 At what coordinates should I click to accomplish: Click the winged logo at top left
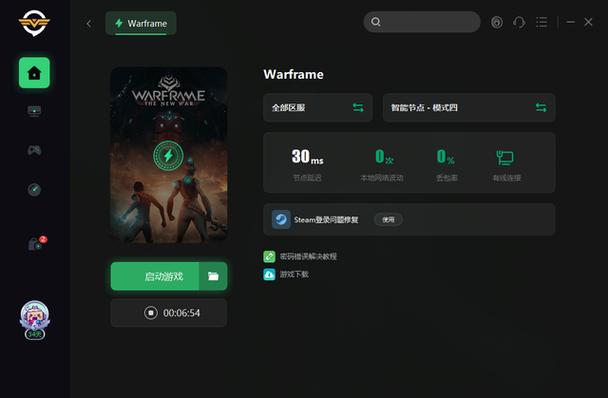pyautogui.click(x=34, y=23)
